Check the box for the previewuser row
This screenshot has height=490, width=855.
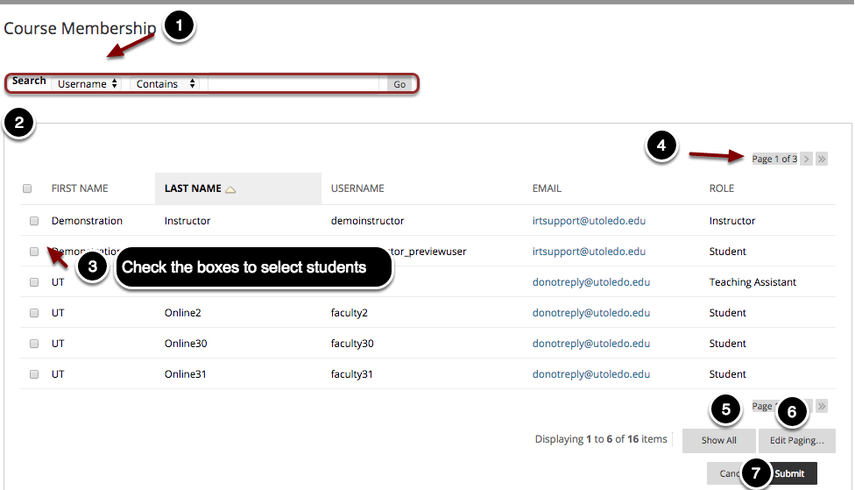[34, 251]
